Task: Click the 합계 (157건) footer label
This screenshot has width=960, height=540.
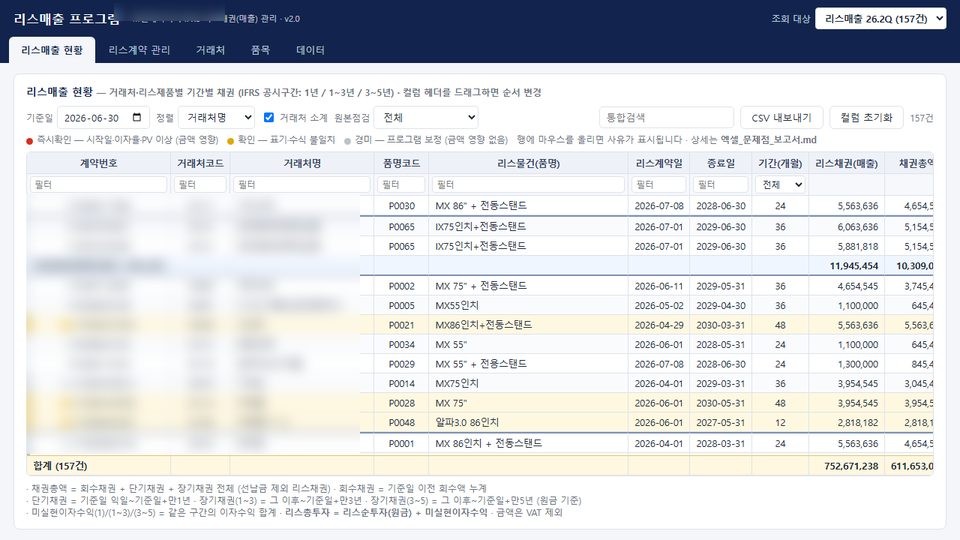Action: point(60,466)
